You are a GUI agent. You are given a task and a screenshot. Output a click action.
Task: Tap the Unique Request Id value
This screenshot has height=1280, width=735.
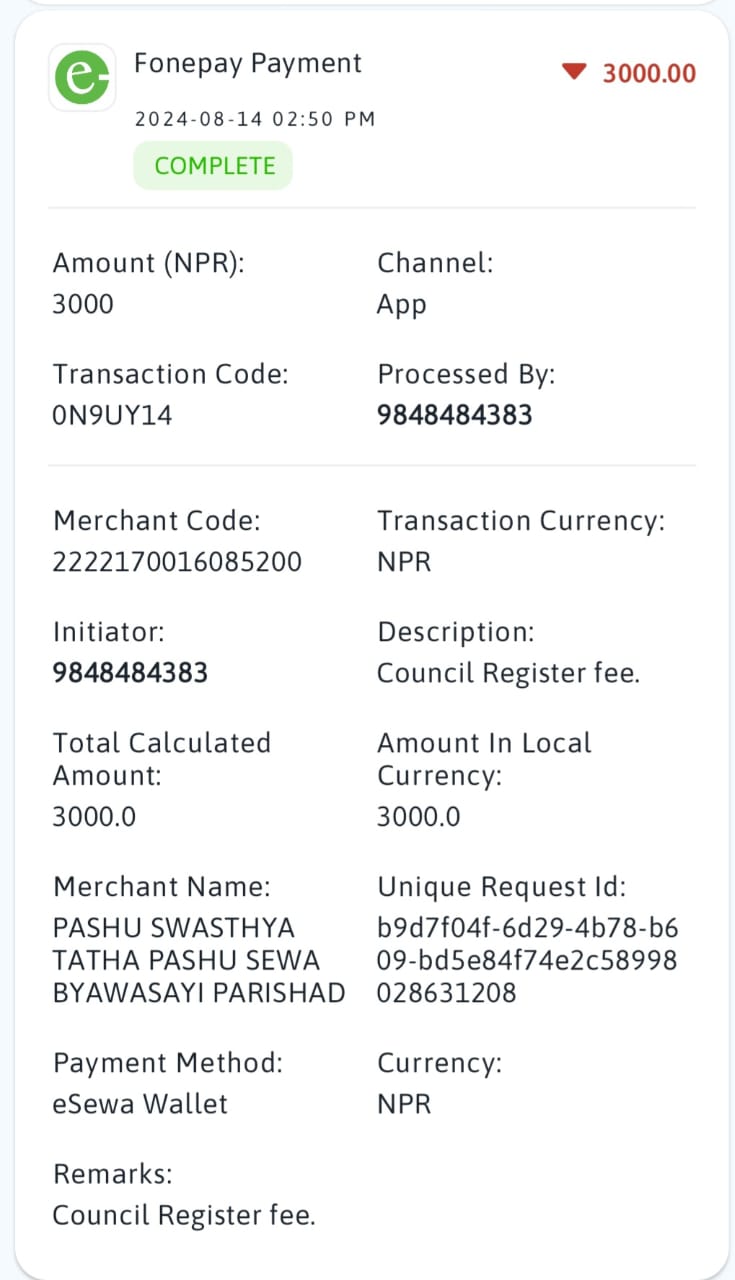tap(527, 960)
